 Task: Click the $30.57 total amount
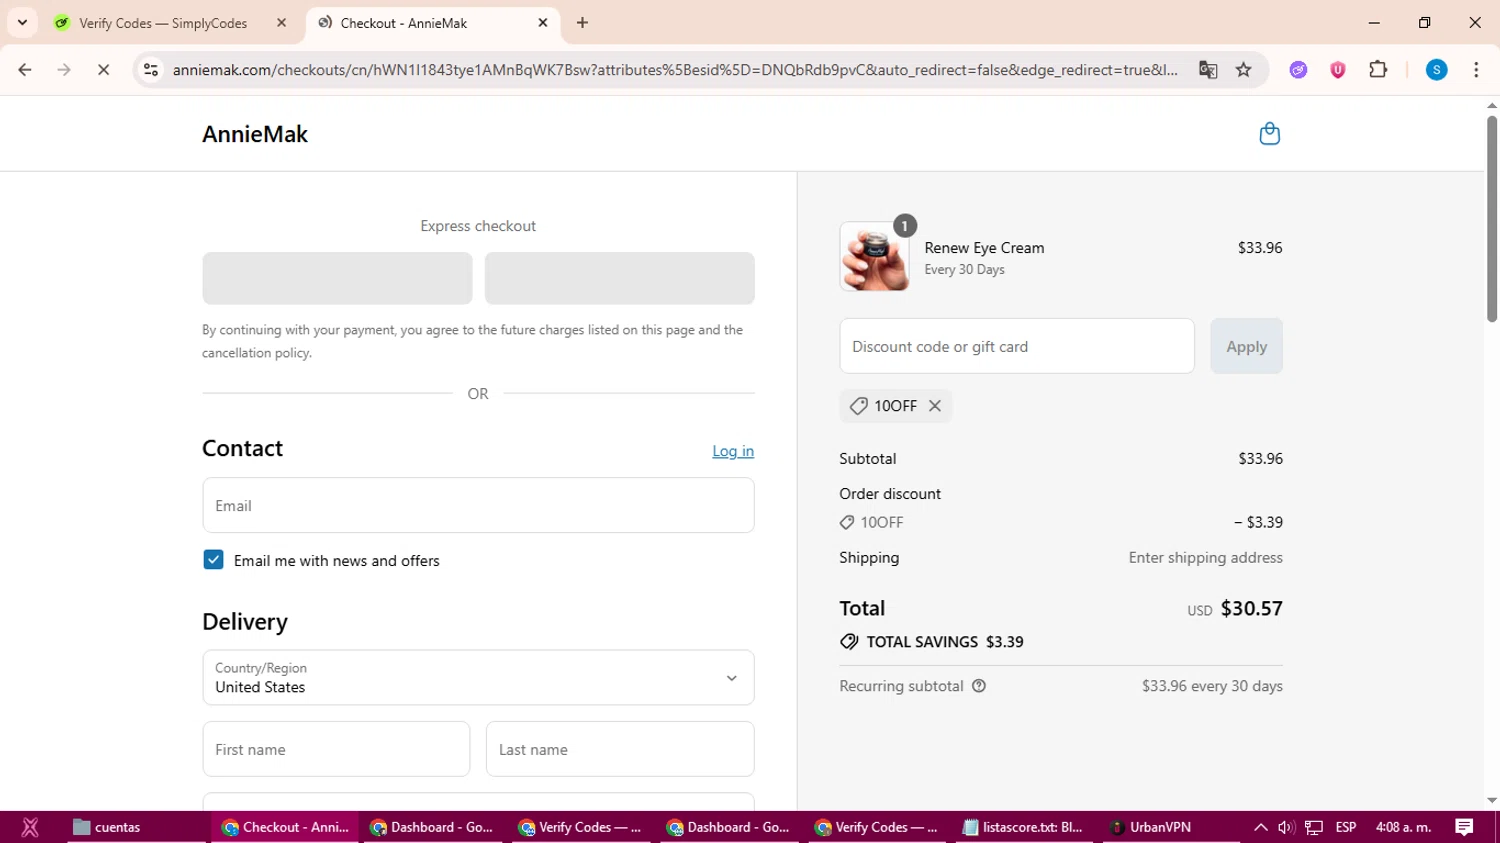click(x=1252, y=608)
